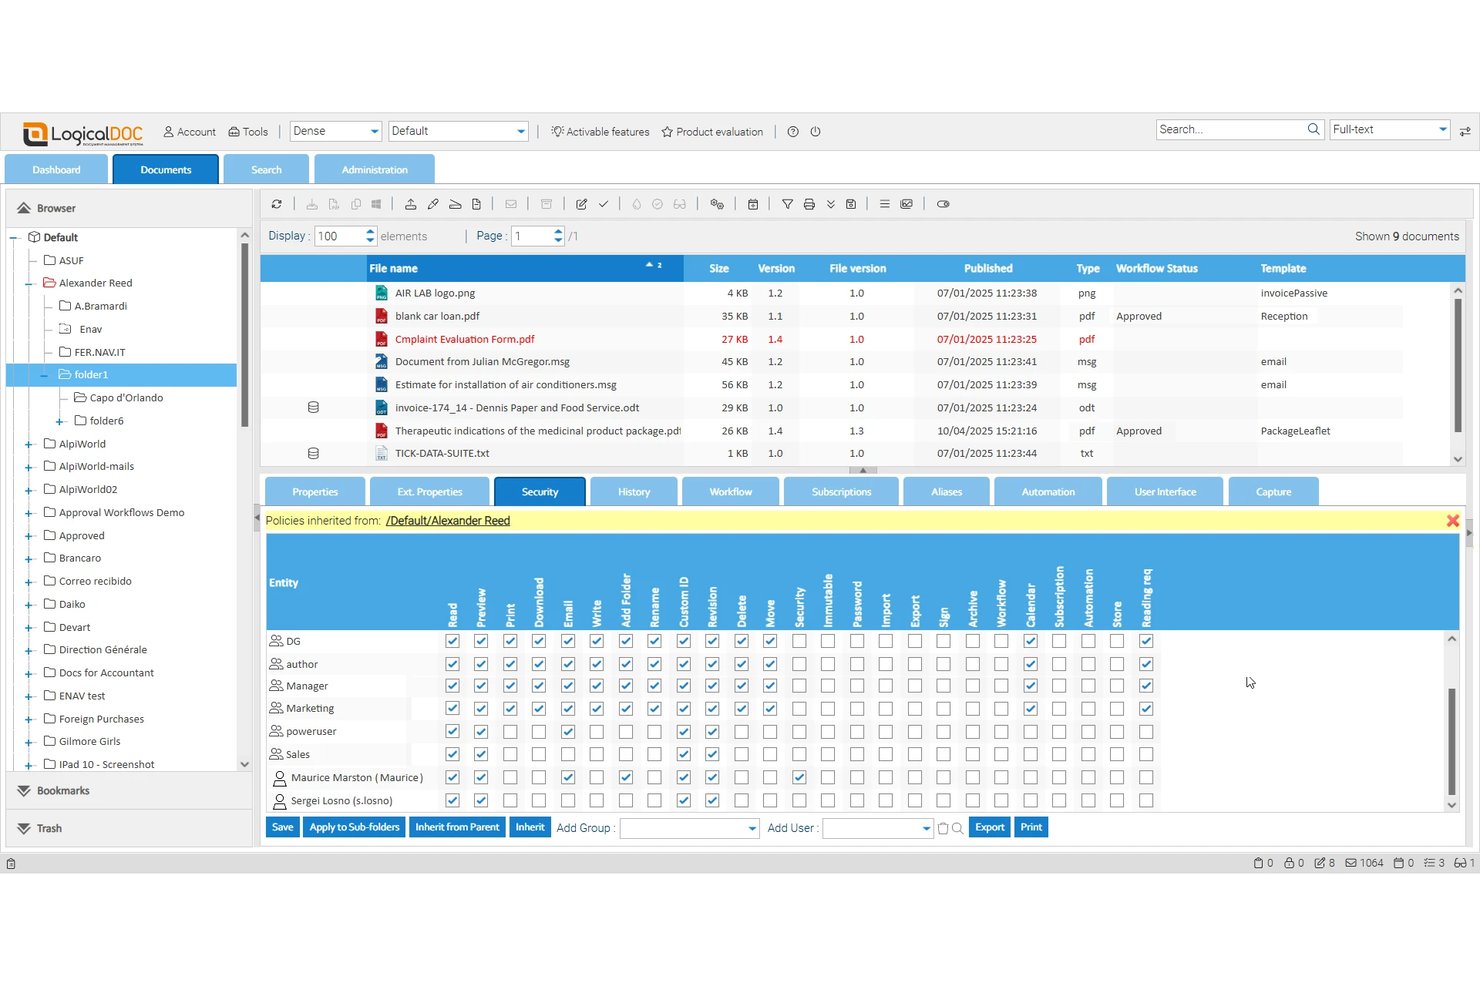1480x987 pixels.
Task: Click the checked-out count 8 status icon
Action: (1324, 863)
